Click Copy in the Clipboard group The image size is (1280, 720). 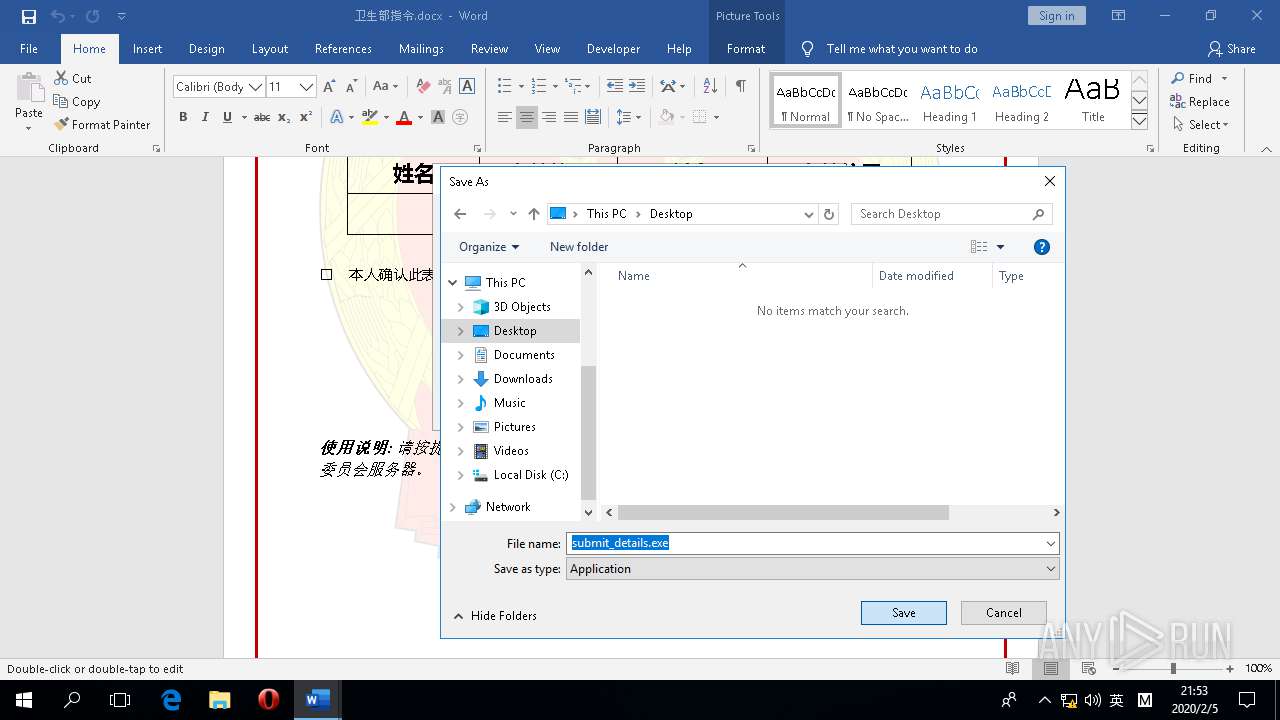pyautogui.click(x=76, y=101)
